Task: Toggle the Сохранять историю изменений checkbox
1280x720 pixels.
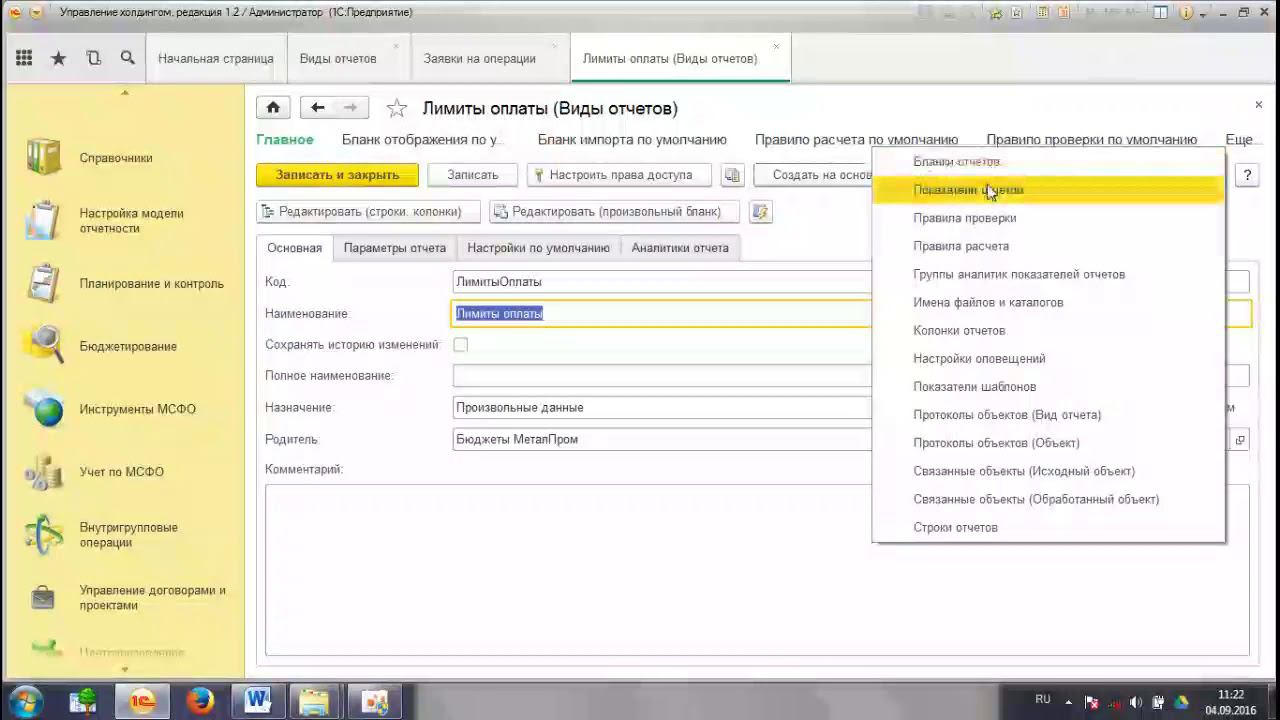Action: (x=460, y=345)
